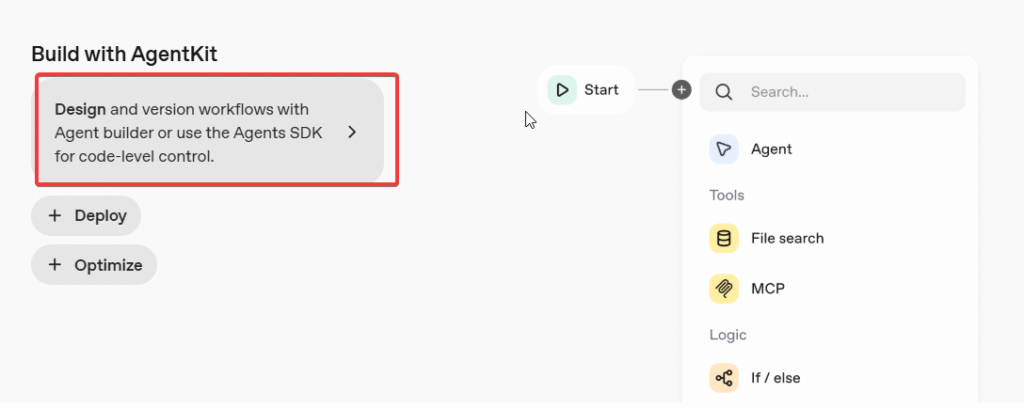Select the yellow File search database icon
Image resolution: width=1024 pixels, height=408 pixels.
point(723,239)
